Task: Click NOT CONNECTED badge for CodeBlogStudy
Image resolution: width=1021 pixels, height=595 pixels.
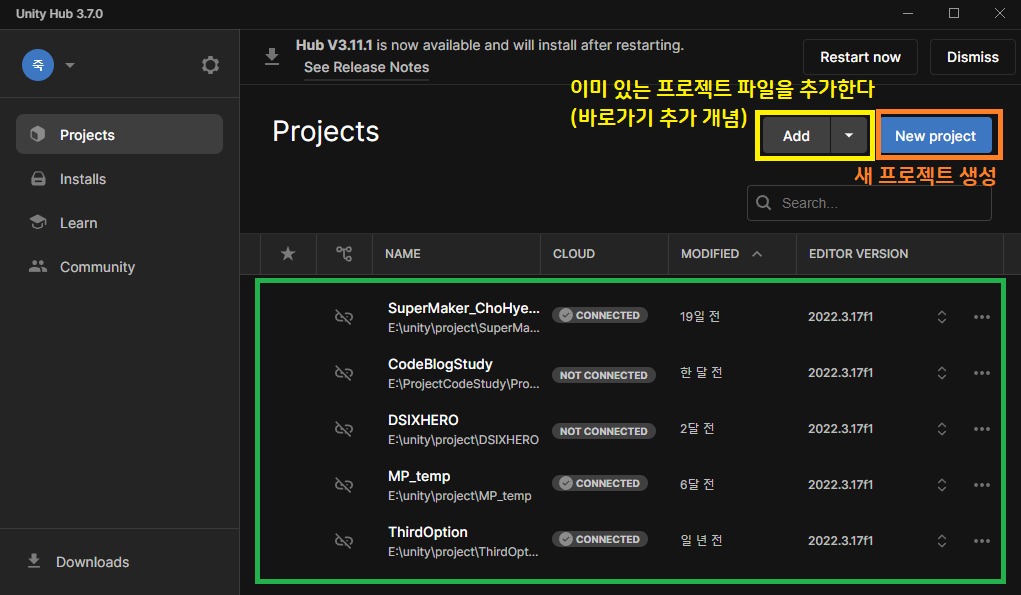Action: (604, 375)
